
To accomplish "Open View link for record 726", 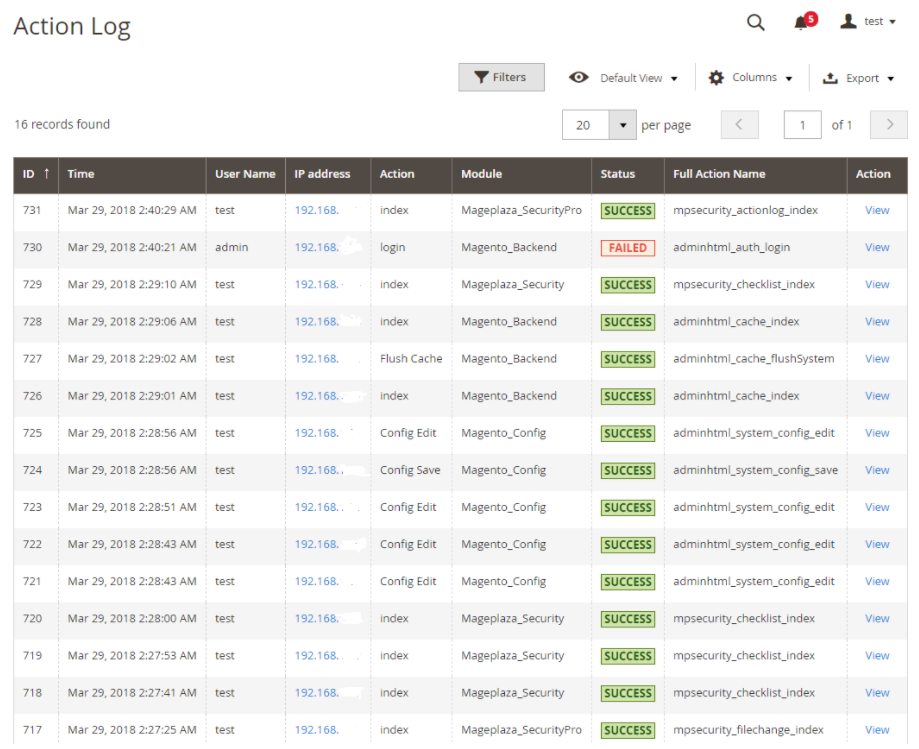I will [x=877, y=396].
